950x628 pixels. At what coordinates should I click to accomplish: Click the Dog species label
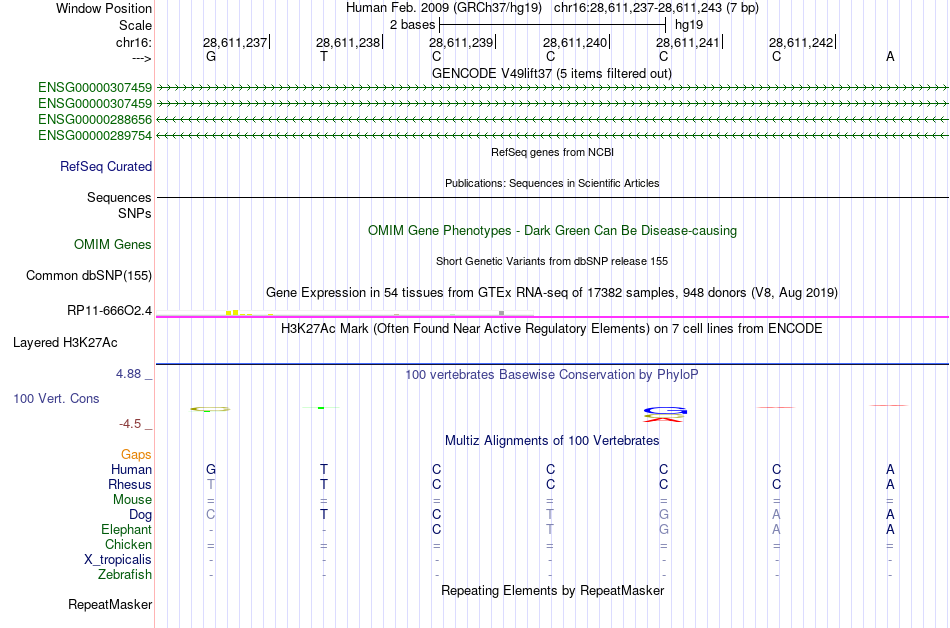[140, 515]
